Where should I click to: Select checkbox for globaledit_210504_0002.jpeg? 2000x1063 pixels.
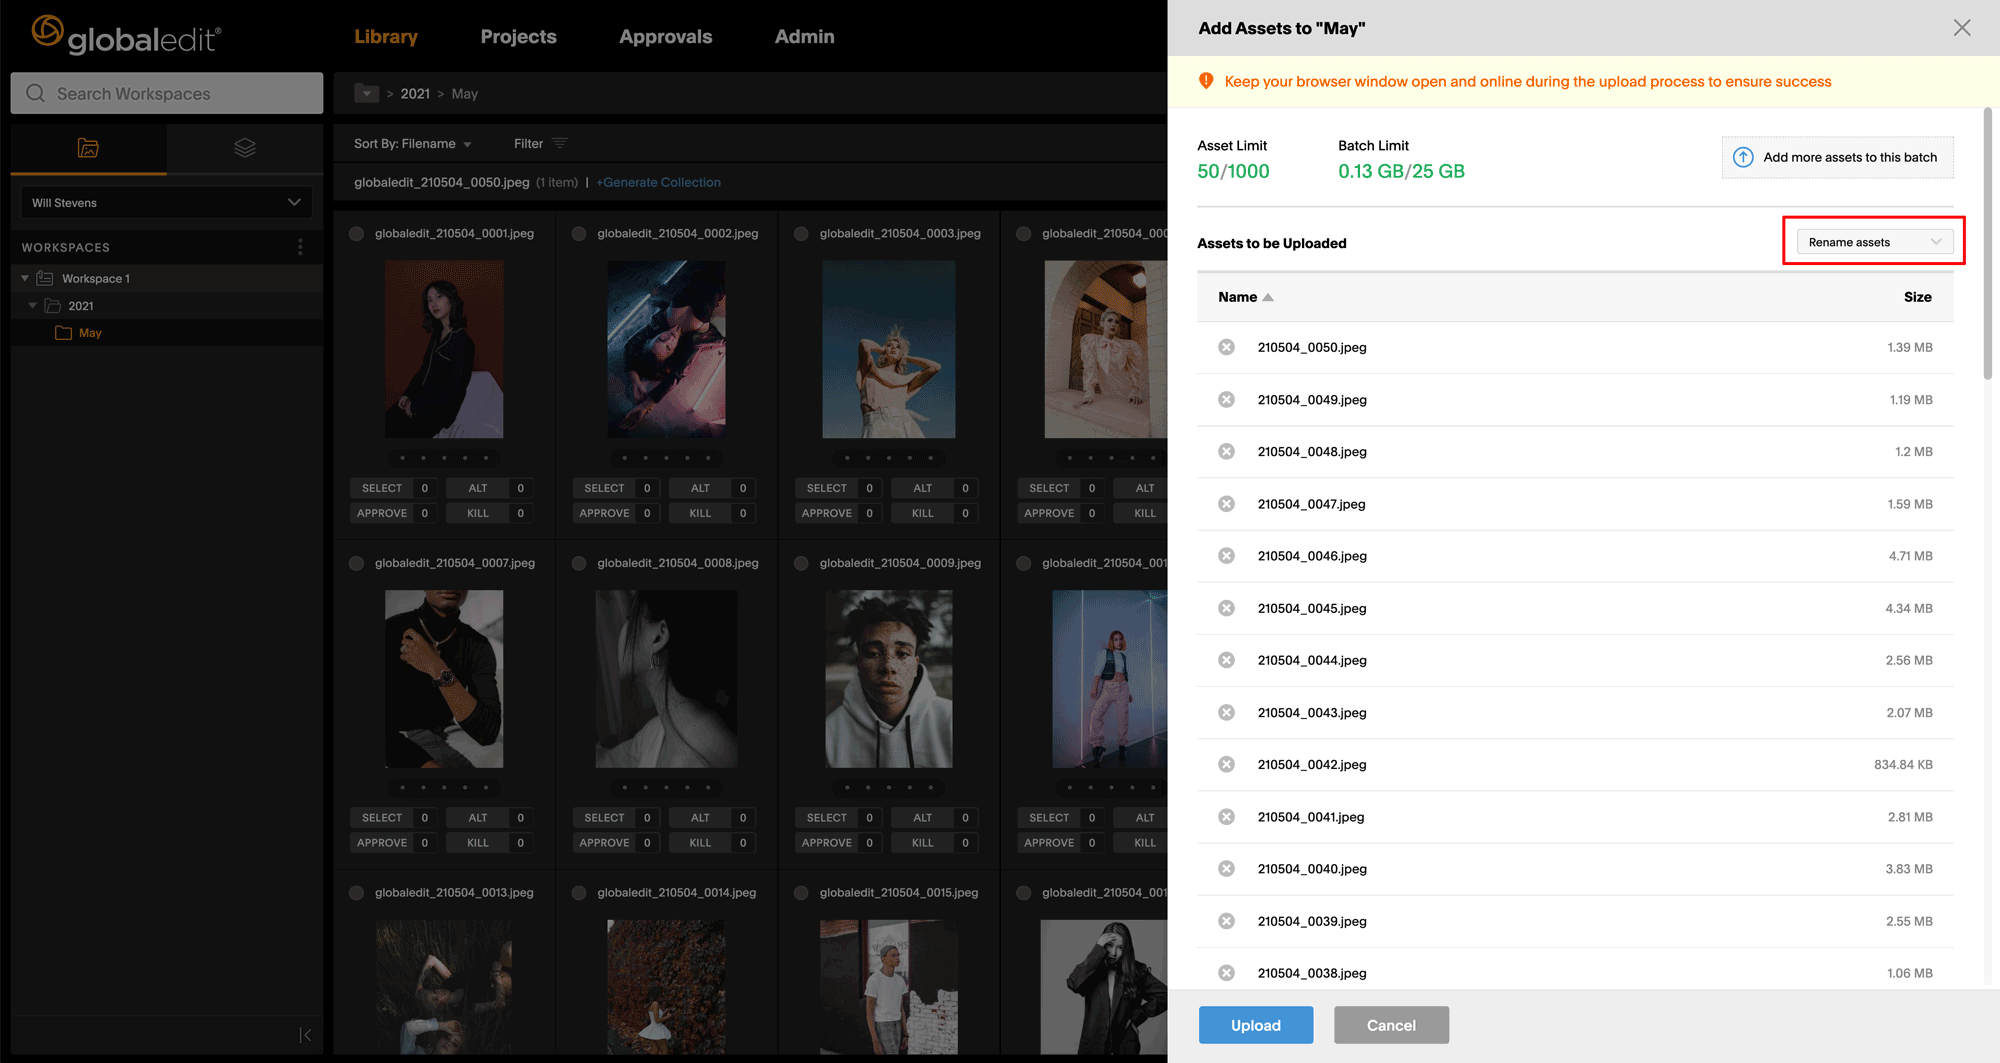click(x=579, y=234)
